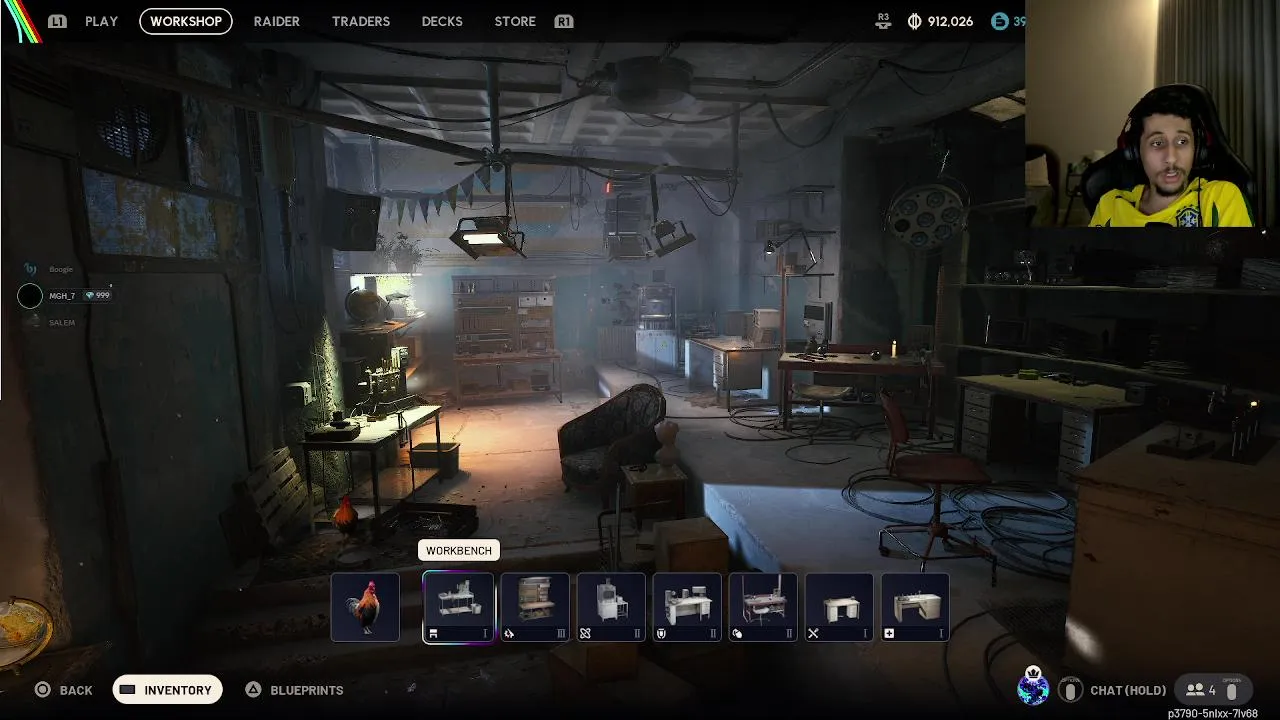The image size is (1280, 720).
Task: Switch to the RAIDER tab
Action: coord(276,21)
